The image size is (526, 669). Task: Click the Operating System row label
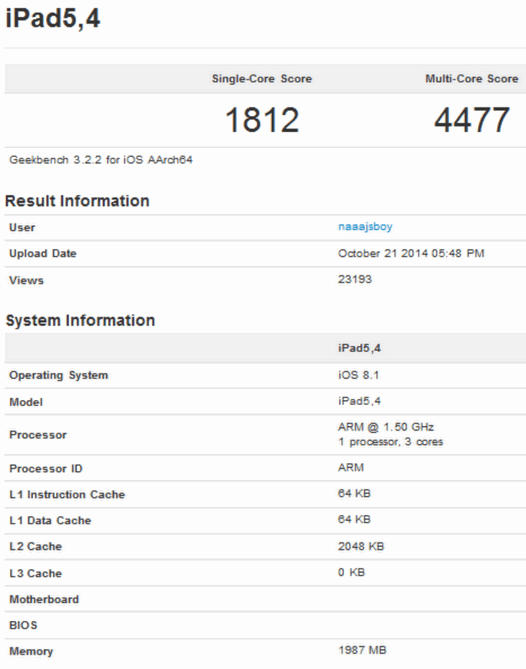point(58,375)
